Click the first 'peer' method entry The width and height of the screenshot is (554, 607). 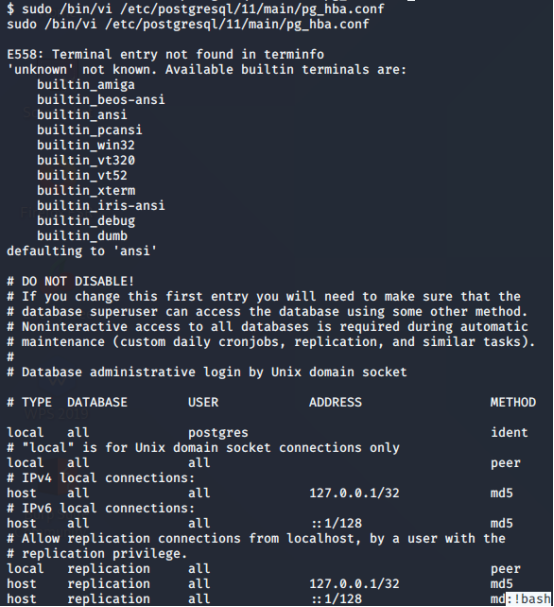coord(505,463)
